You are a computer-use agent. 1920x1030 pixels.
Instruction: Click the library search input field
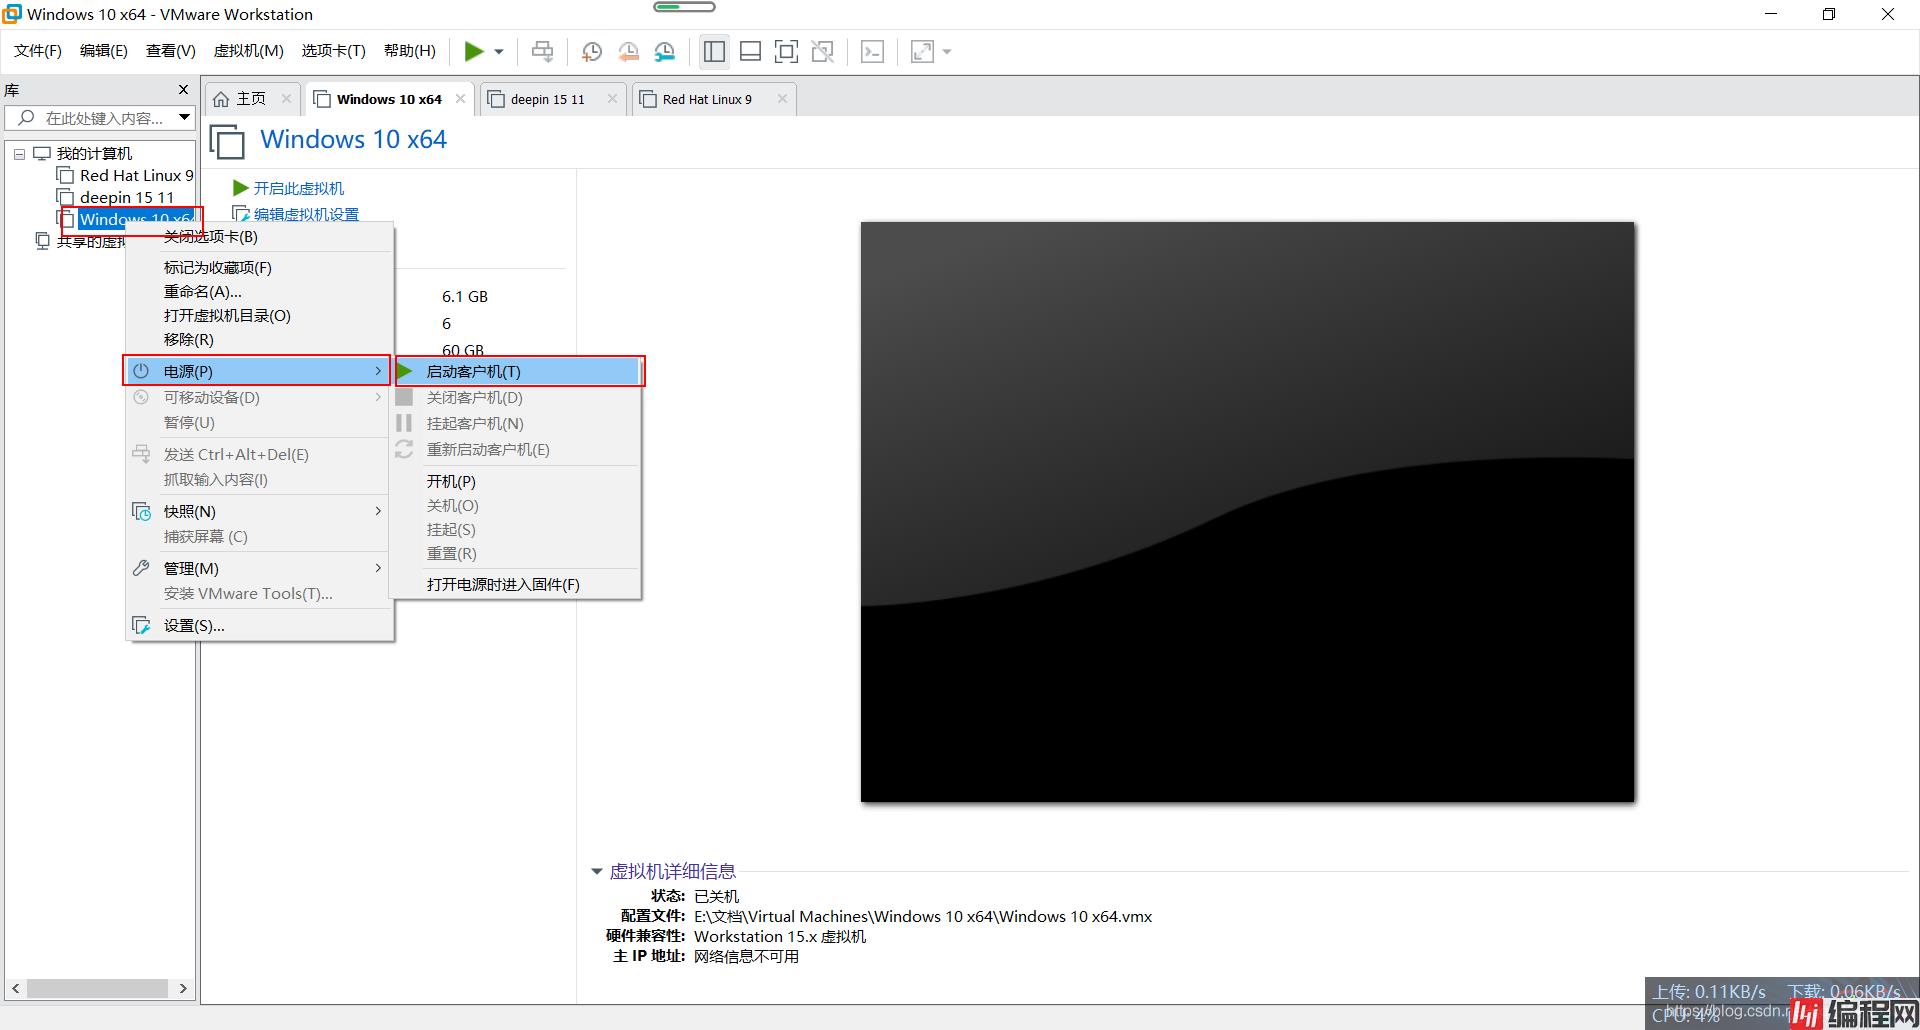click(100, 118)
